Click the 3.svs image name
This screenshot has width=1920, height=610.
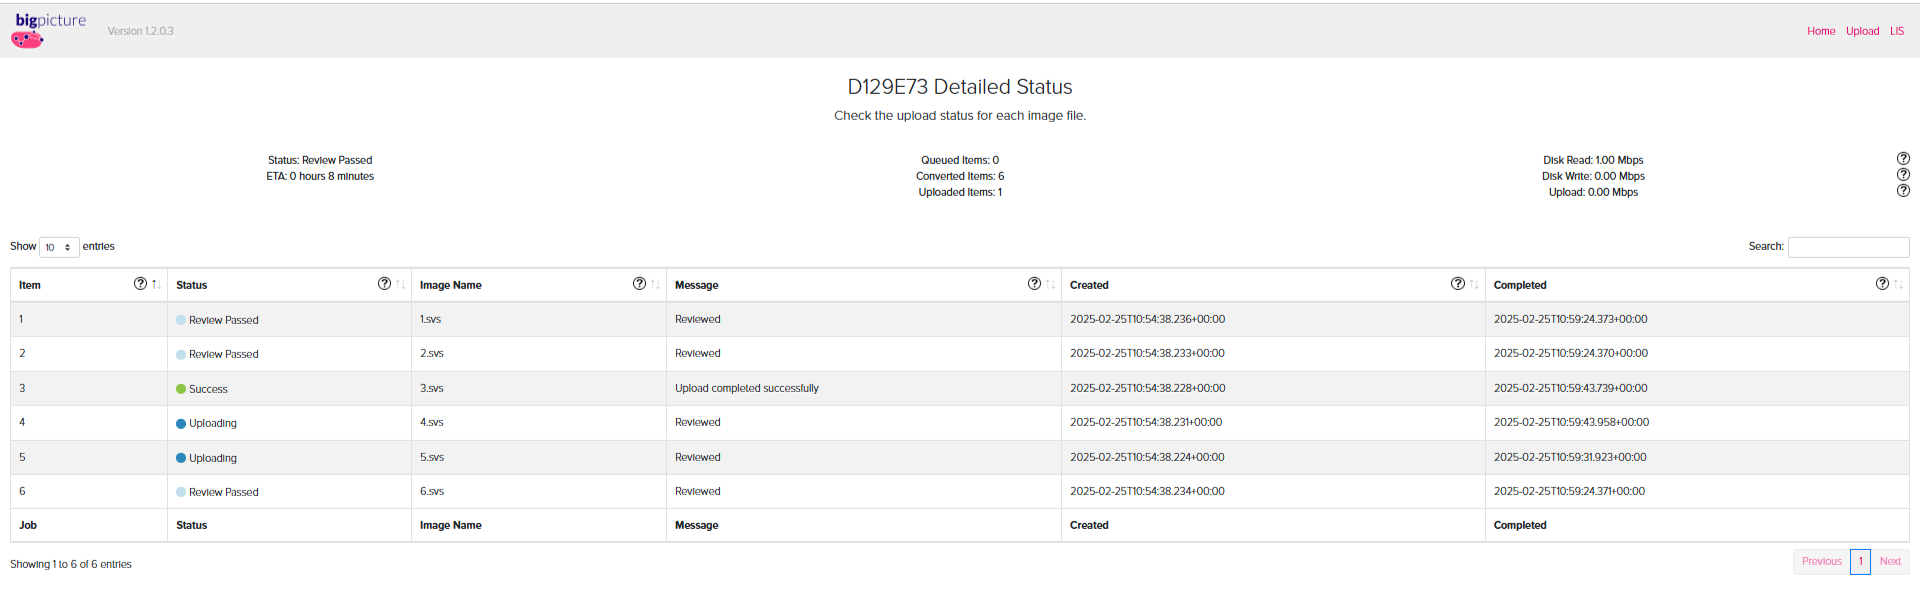point(431,388)
